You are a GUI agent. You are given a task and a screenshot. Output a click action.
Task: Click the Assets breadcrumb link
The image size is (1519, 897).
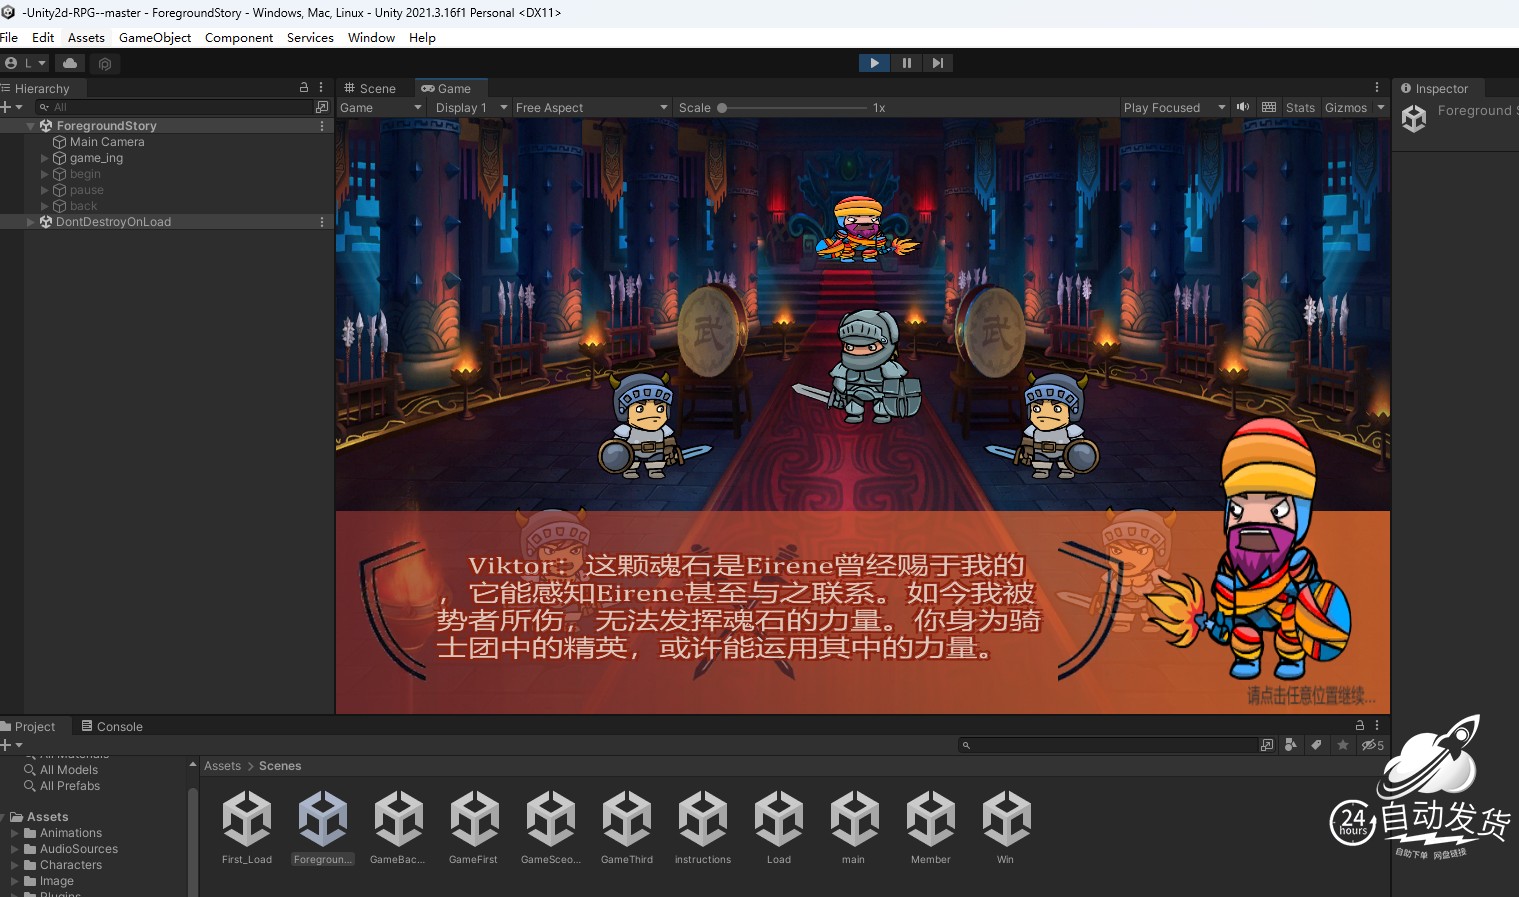(222, 766)
